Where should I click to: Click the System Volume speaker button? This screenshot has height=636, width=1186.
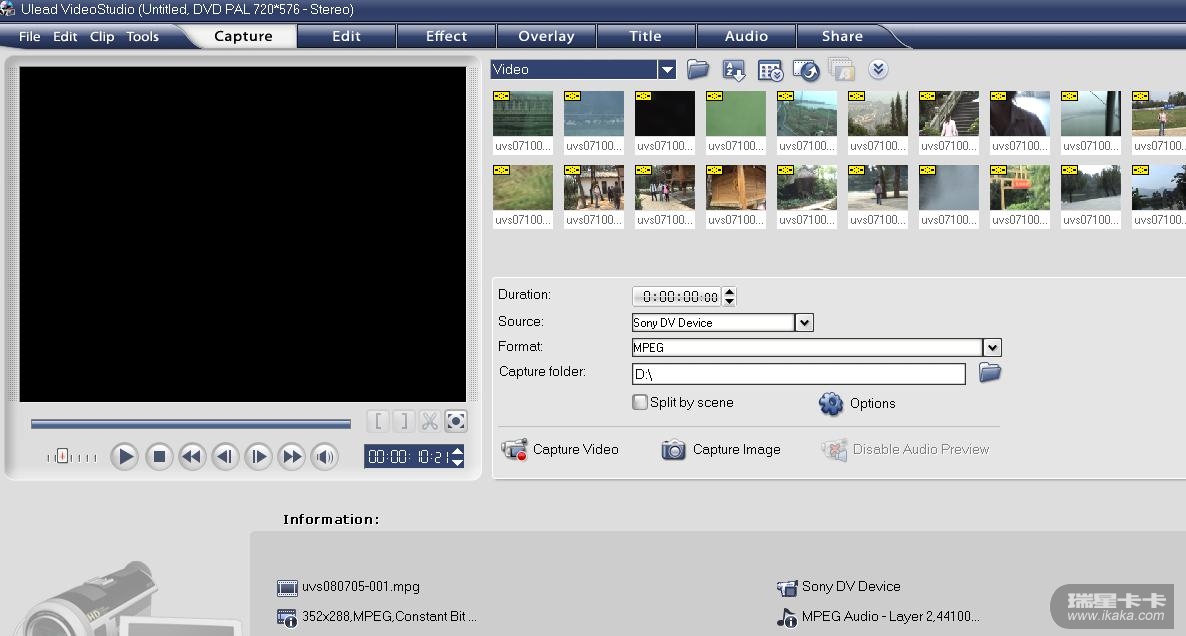pyautogui.click(x=324, y=457)
